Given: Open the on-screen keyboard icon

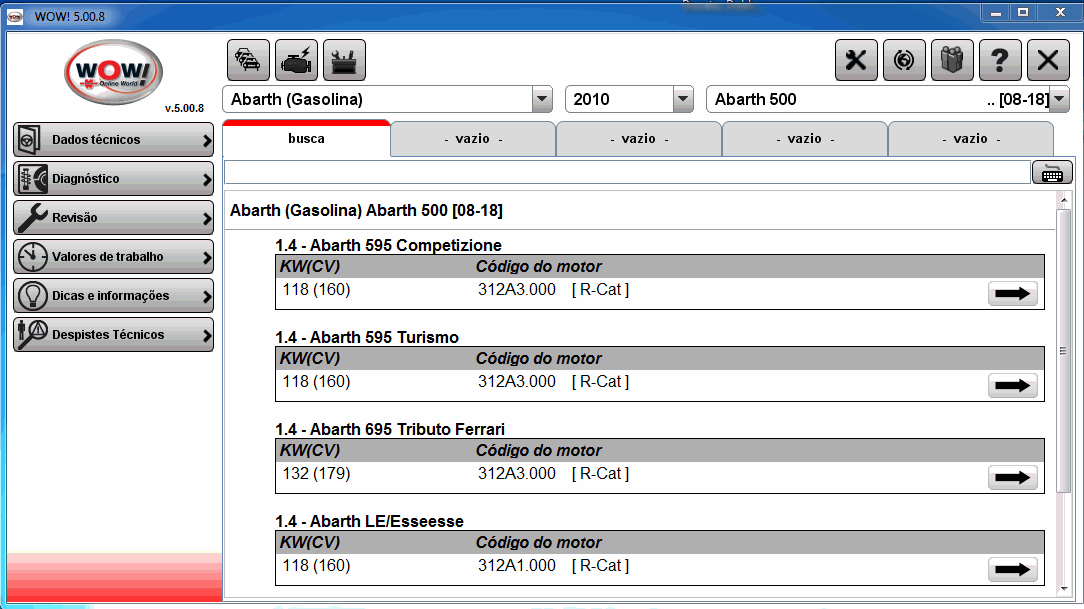Looking at the screenshot, I should pos(1052,173).
